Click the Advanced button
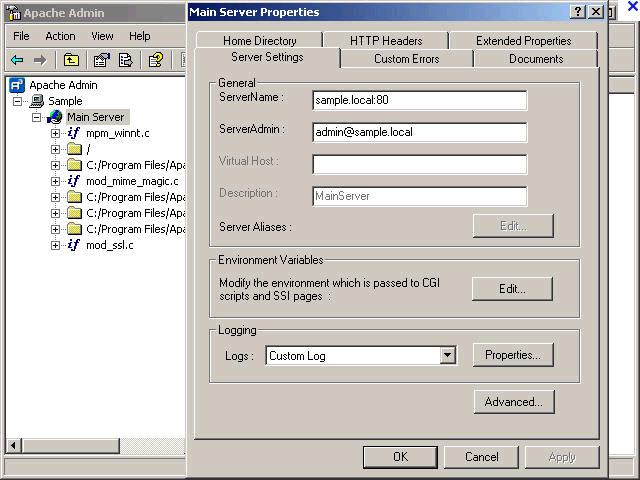This screenshot has height=480, width=640. pos(514,402)
